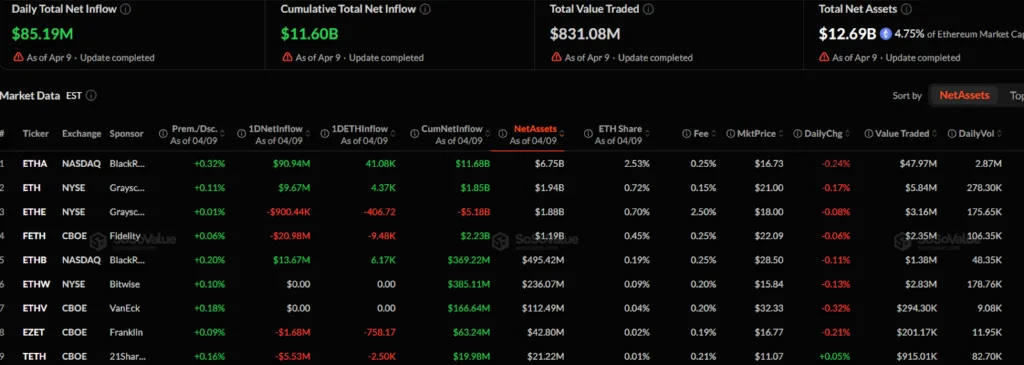Open ETHV ticker row
This screenshot has width=1024, height=365.
point(35,308)
